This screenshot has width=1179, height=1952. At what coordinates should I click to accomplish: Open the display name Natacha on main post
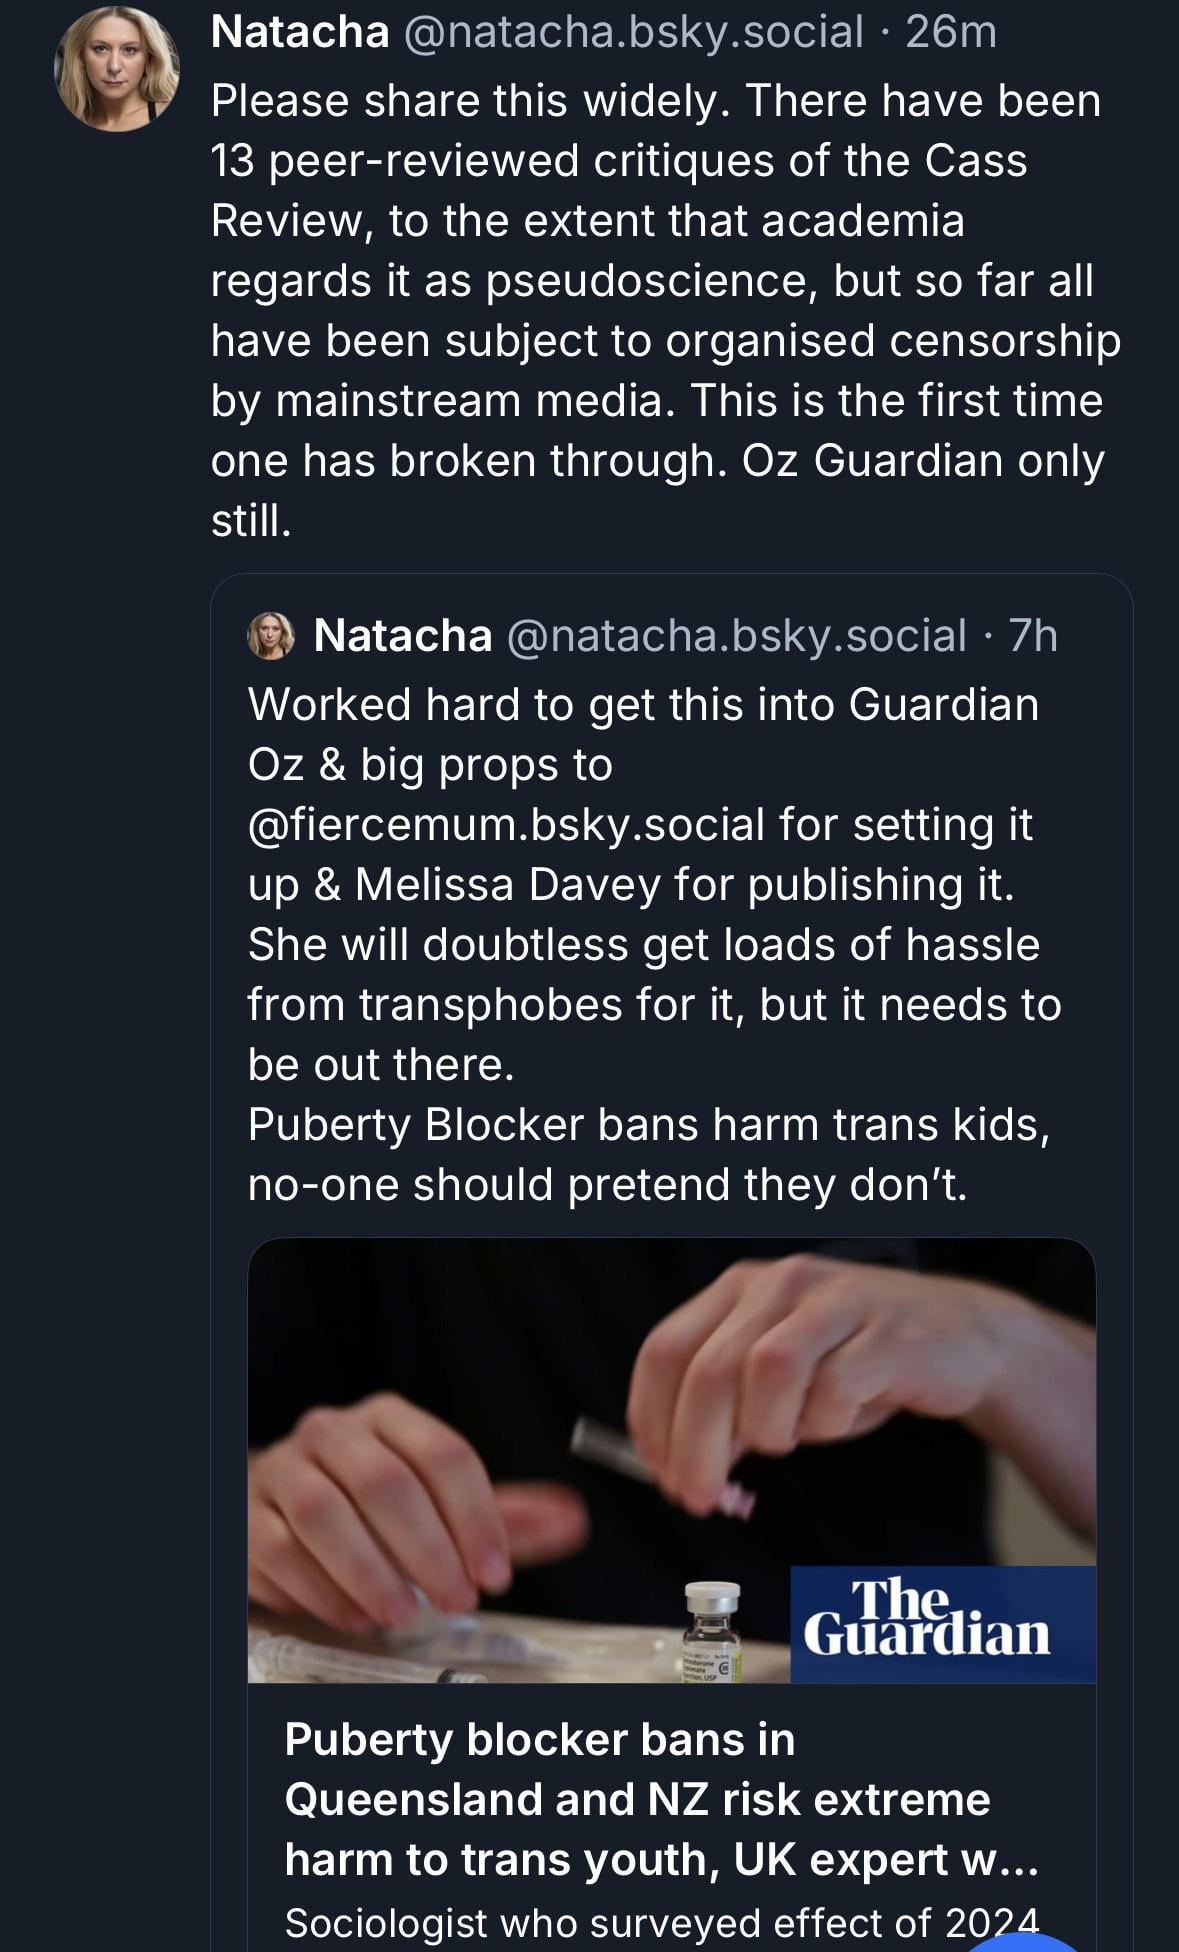coord(300,32)
